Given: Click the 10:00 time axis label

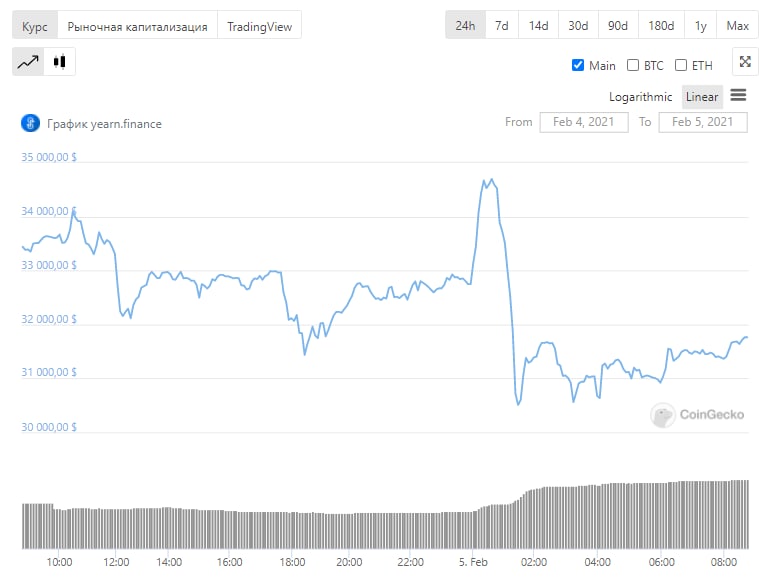Looking at the screenshot, I should 59,562.
